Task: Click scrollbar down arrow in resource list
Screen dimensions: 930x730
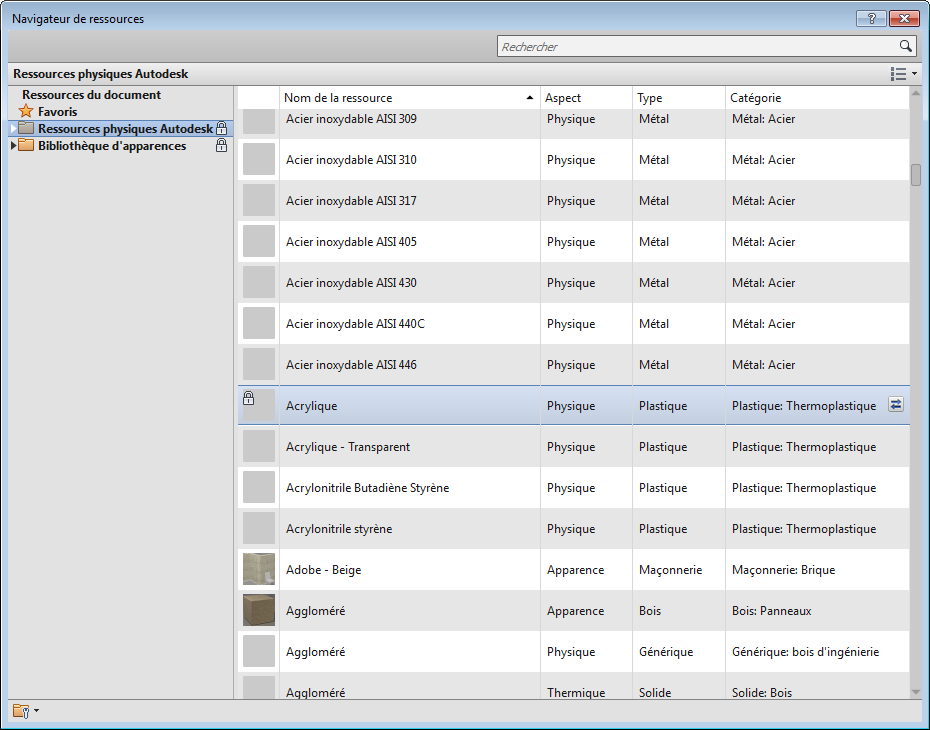Action: point(915,691)
